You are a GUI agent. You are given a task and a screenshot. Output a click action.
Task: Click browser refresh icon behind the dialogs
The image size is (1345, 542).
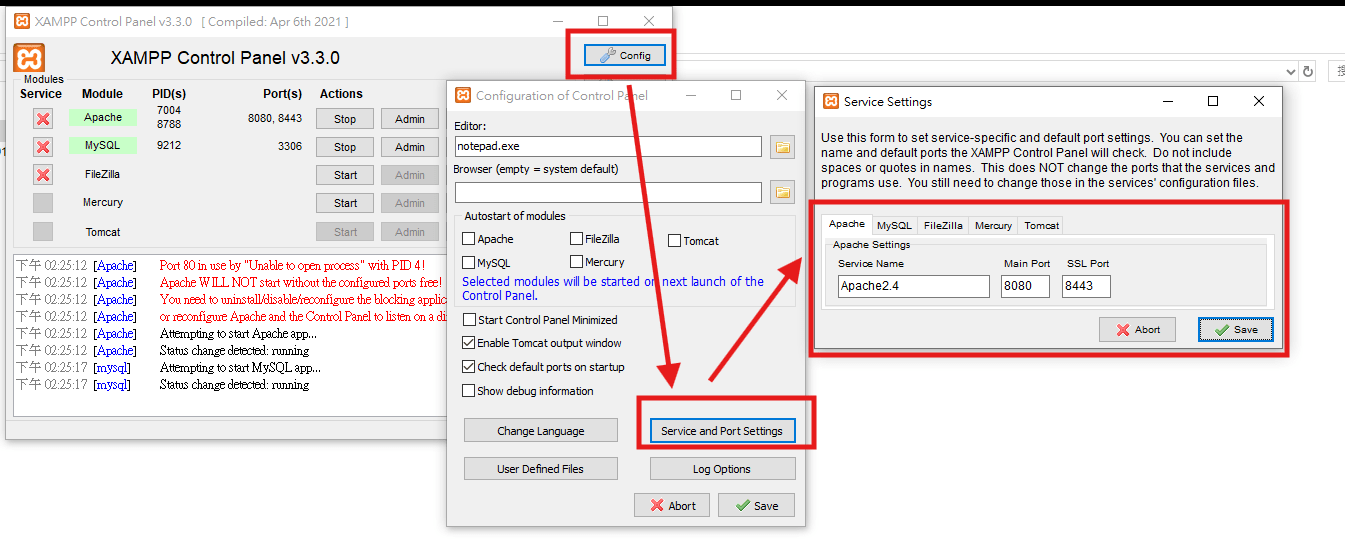[1307, 71]
